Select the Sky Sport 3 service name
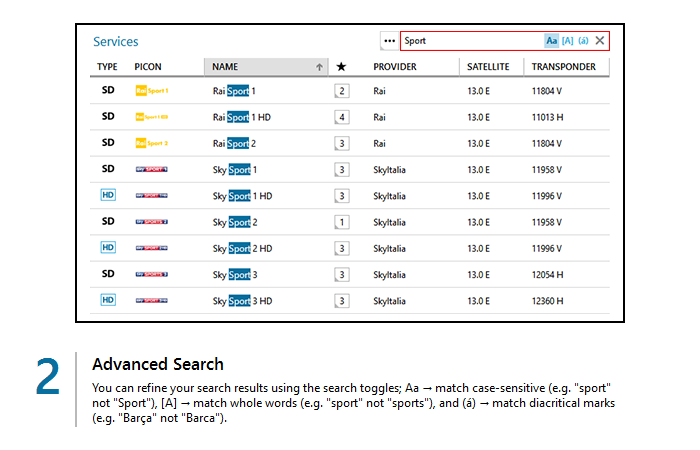 tap(235, 273)
